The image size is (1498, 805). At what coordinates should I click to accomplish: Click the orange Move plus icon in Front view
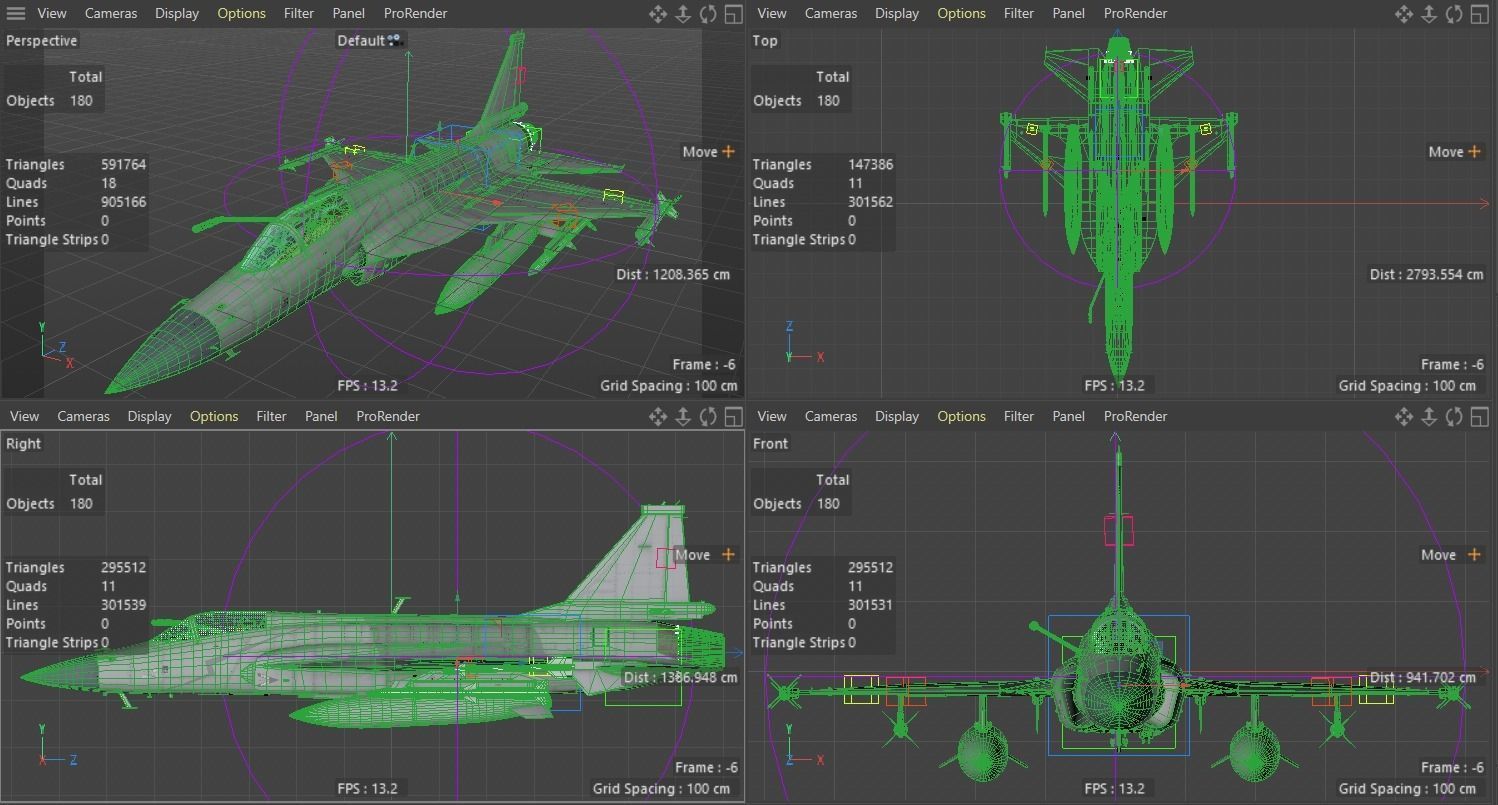click(1474, 554)
